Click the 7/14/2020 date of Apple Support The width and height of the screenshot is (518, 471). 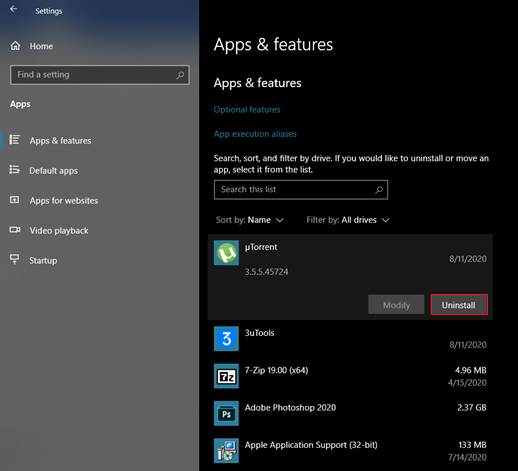tap(467, 457)
